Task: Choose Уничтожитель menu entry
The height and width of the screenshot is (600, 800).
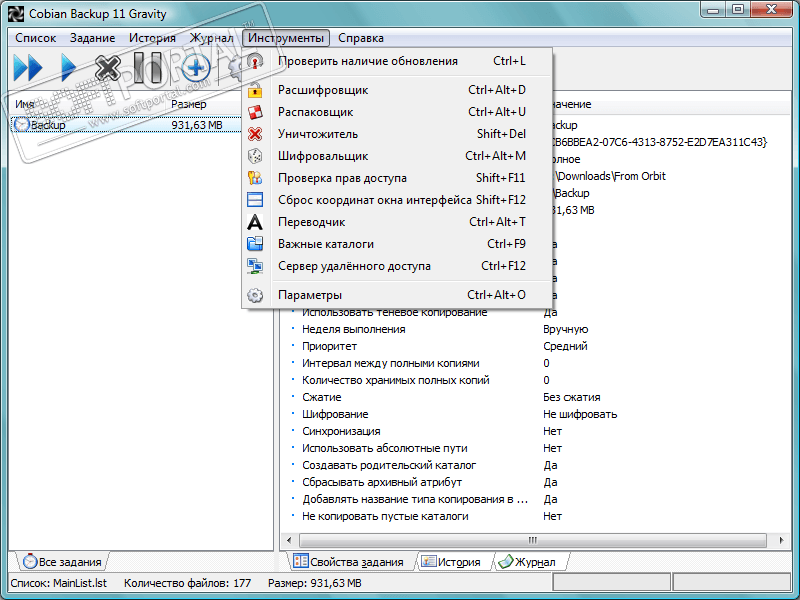Action: coord(397,134)
